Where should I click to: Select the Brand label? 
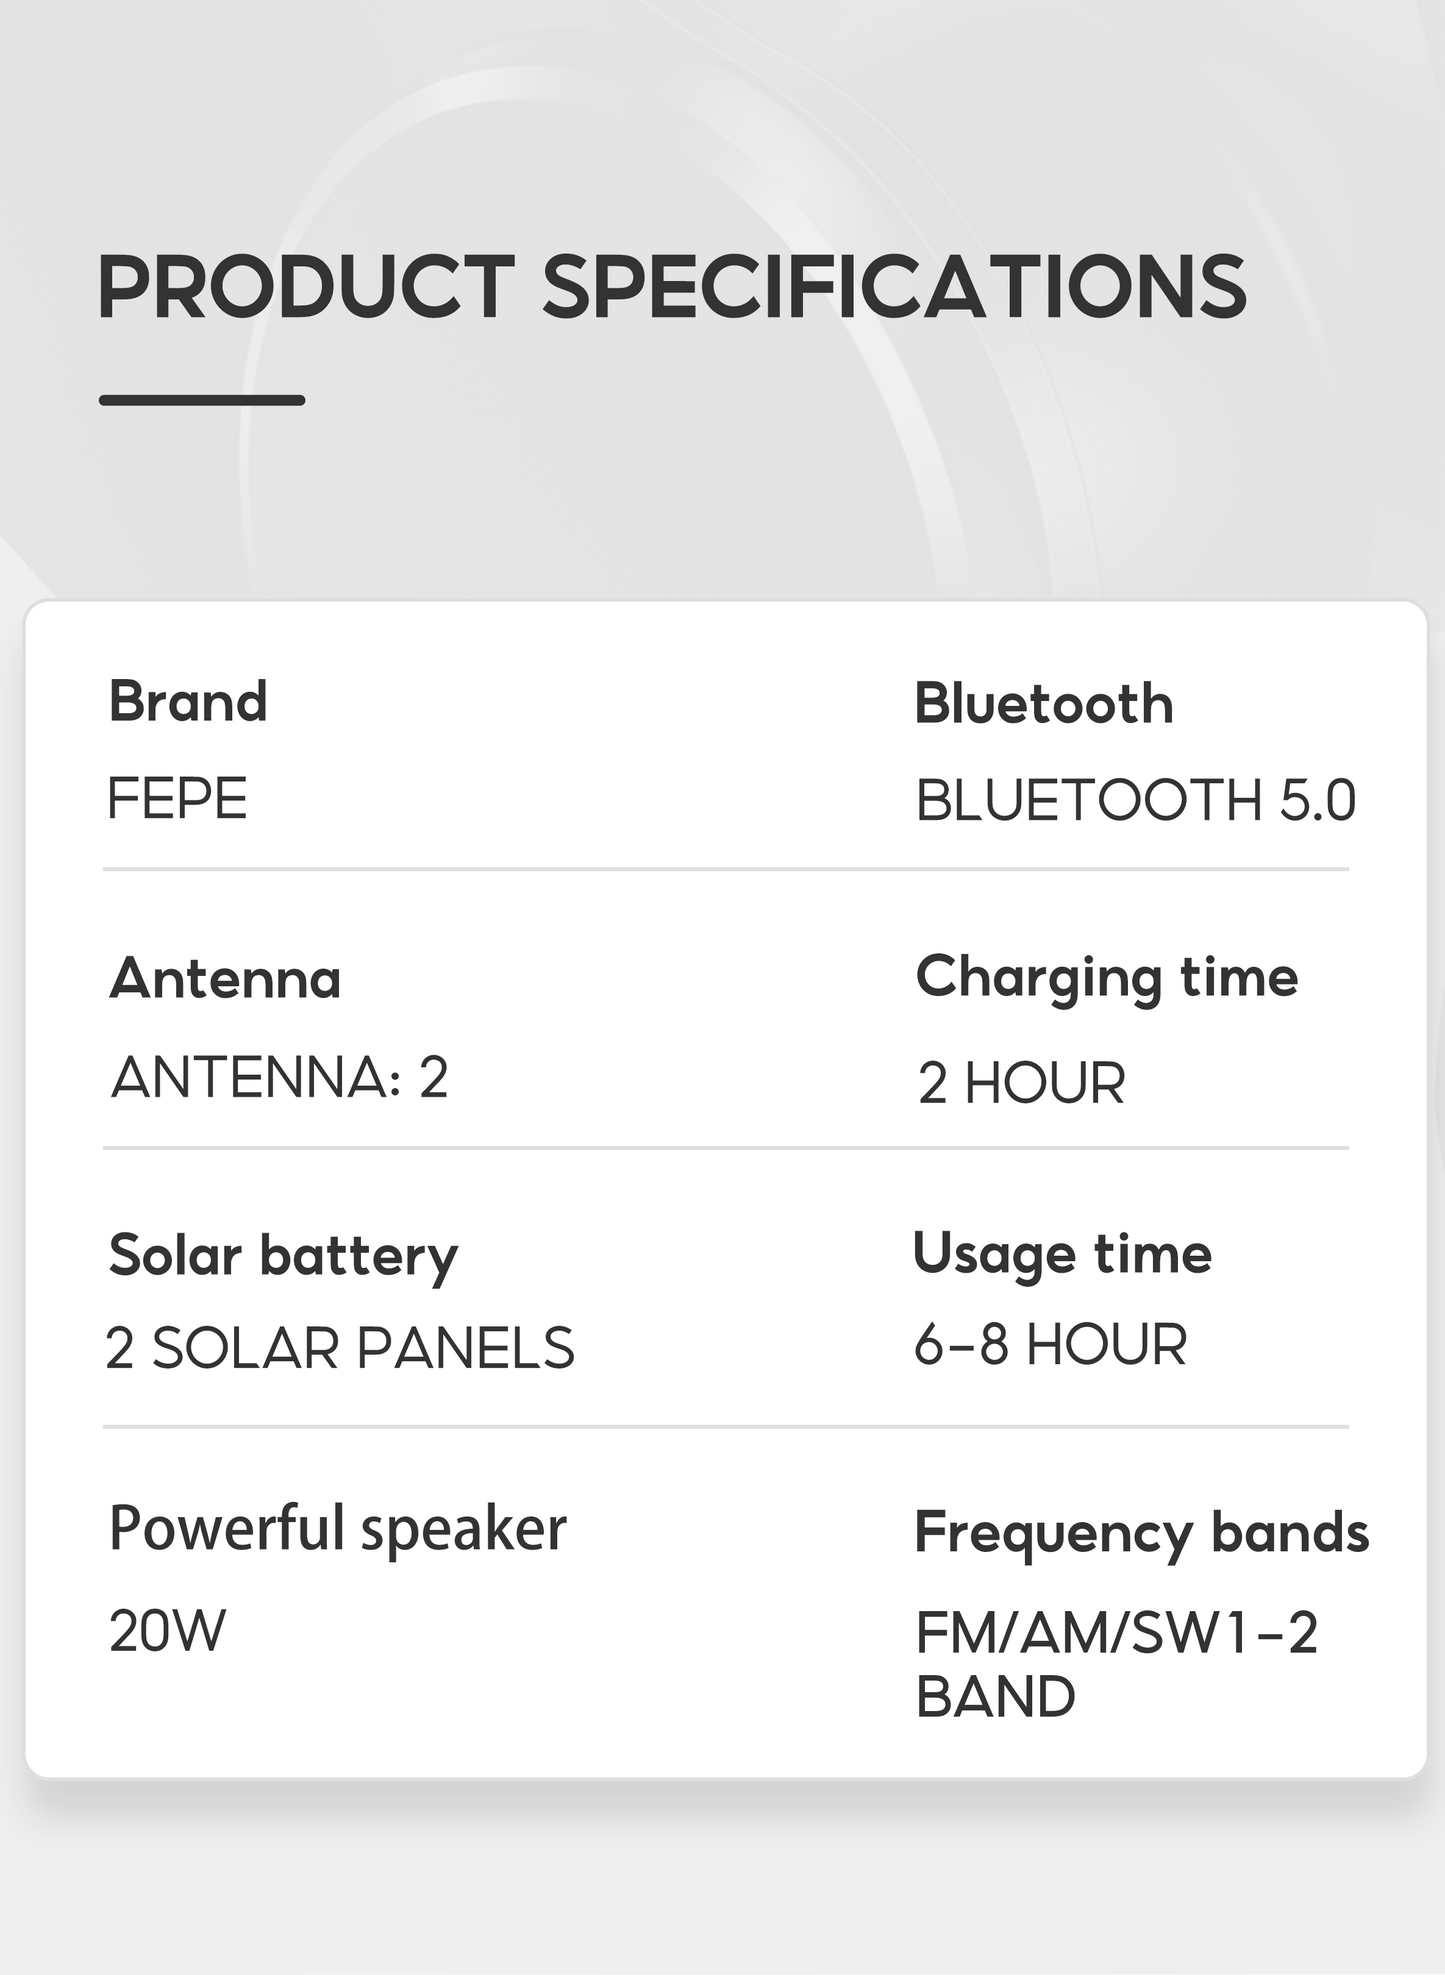click(188, 701)
